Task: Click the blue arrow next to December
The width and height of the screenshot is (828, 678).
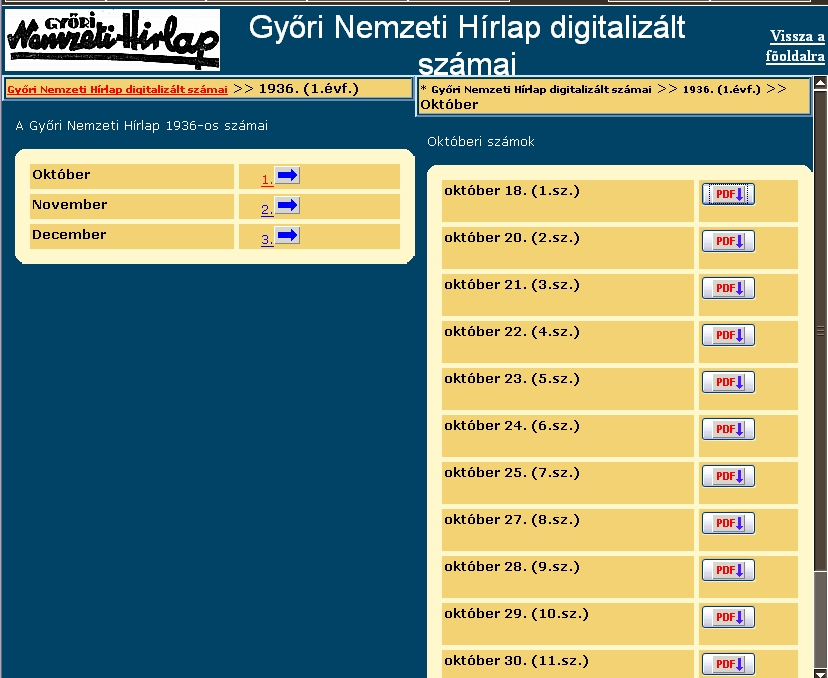Action: coord(287,235)
